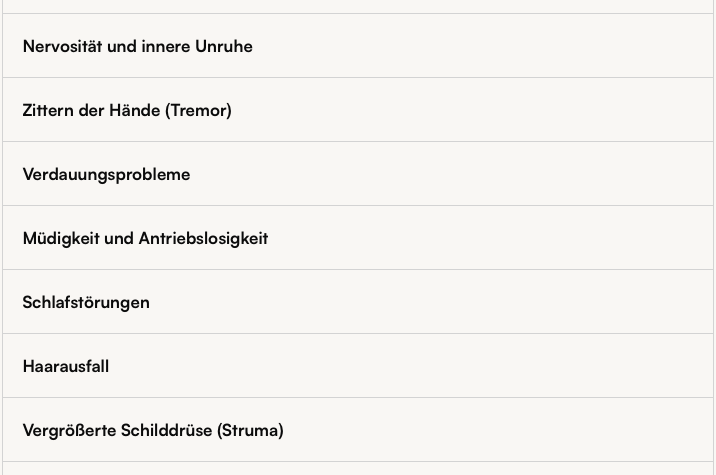Show details for the hand tremor symptom

358,110
